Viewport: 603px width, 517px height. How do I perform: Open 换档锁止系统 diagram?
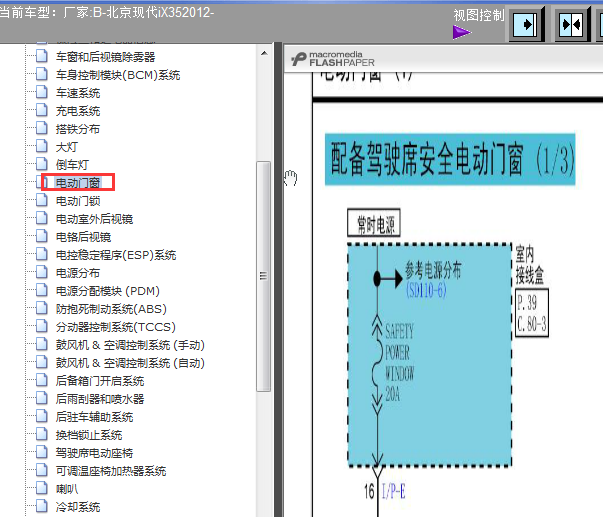(89, 435)
